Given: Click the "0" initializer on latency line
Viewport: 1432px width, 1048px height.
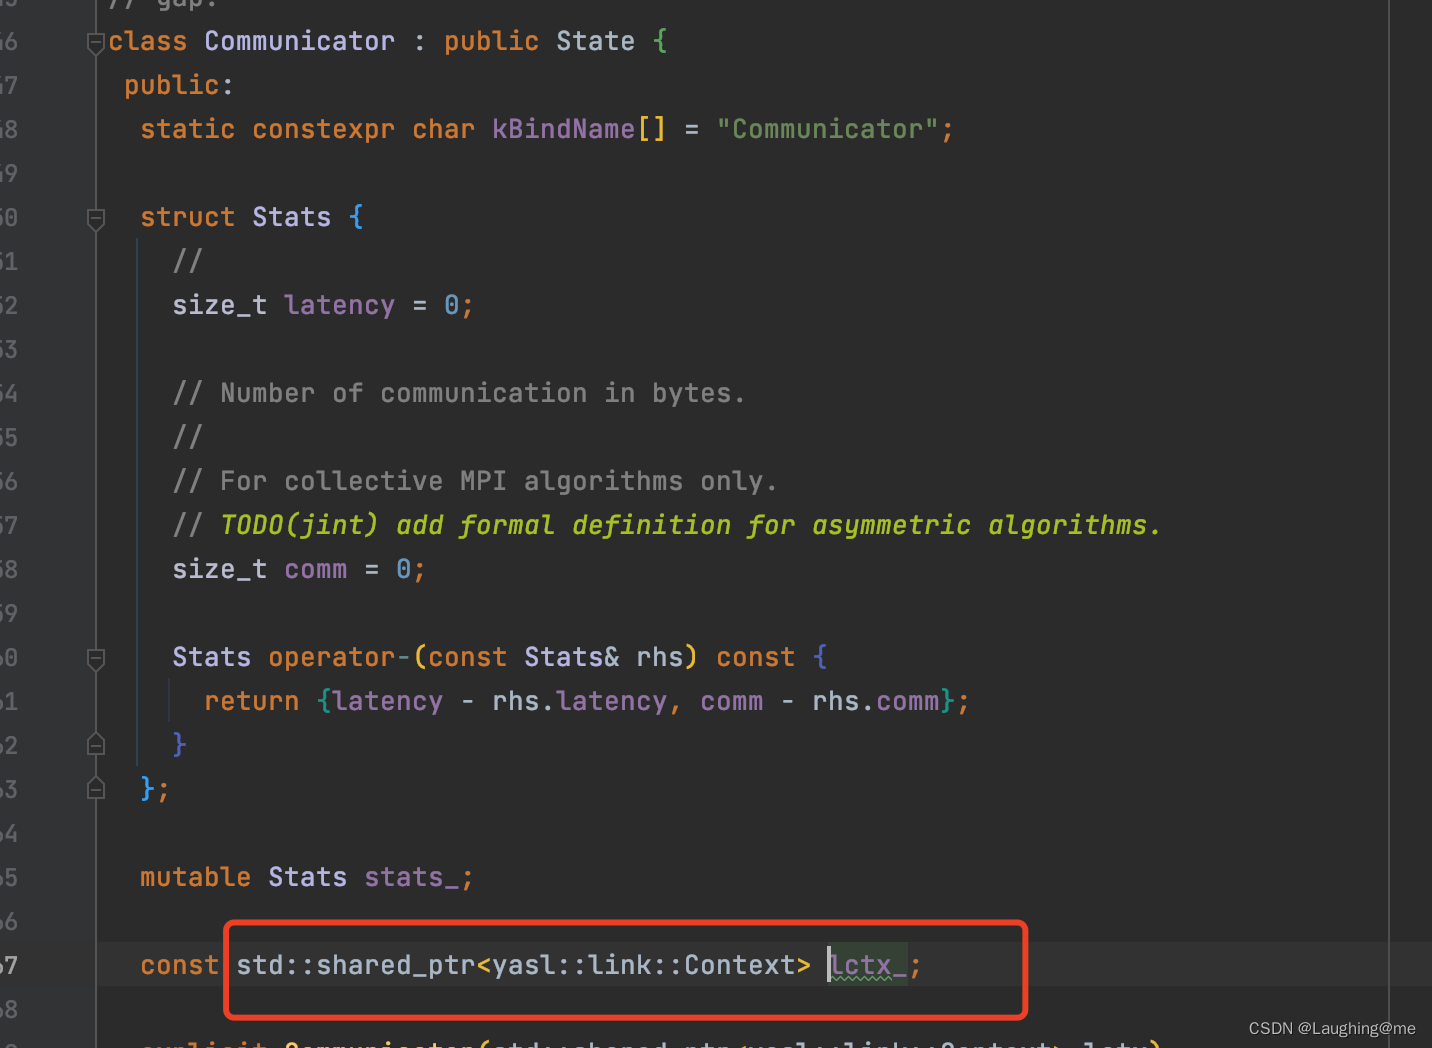Looking at the screenshot, I should [x=451, y=305].
